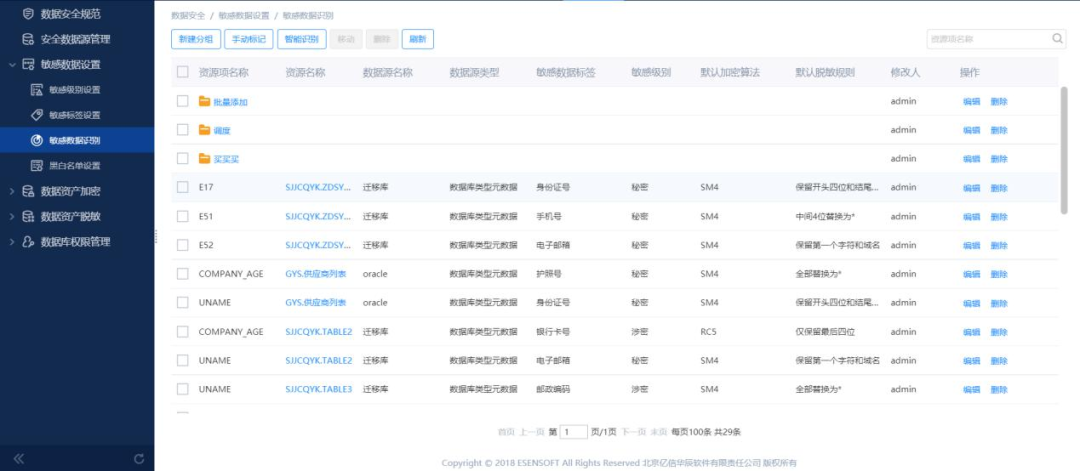The height and width of the screenshot is (471, 1080).
Task: Click the 黑白名单设置 list icon
Action: [37, 165]
